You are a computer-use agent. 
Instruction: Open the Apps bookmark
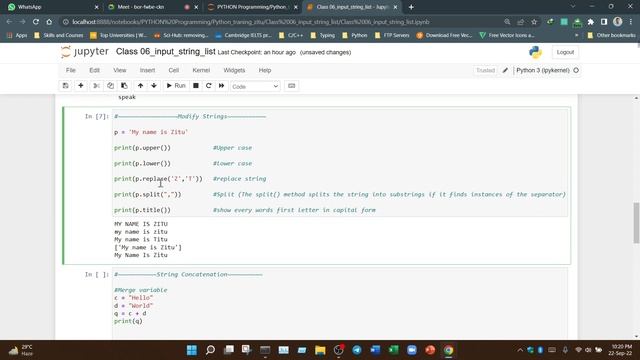coord(17,36)
